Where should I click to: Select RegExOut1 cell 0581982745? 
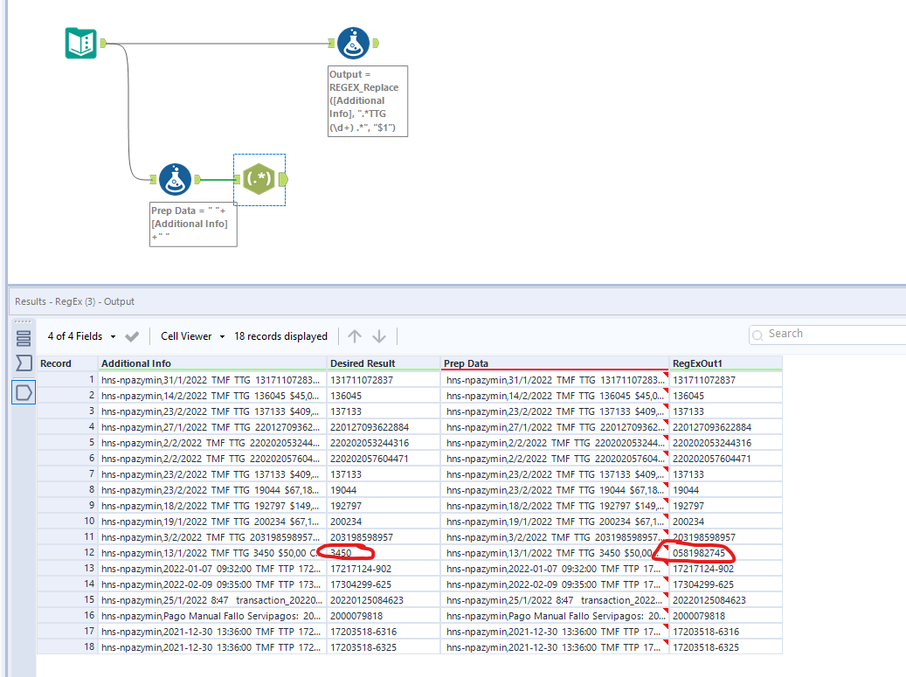(x=726, y=553)
